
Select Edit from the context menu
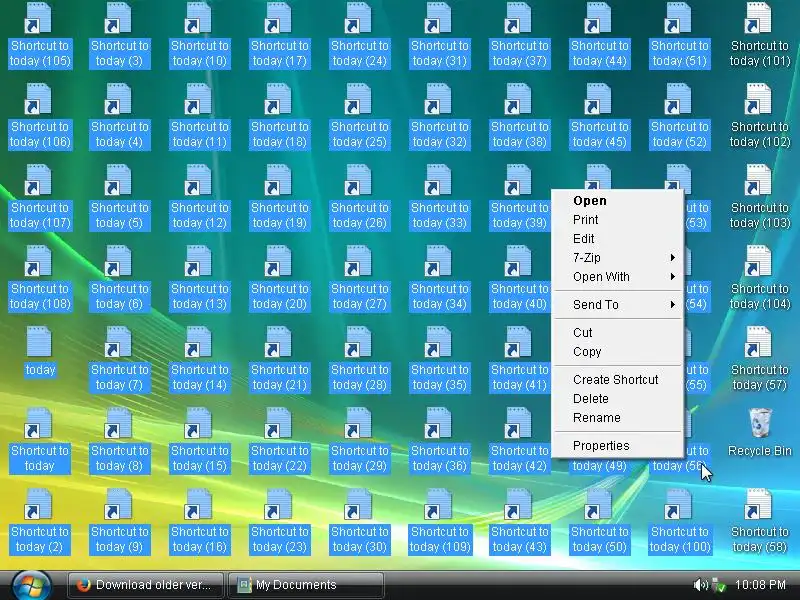(618, 239)
